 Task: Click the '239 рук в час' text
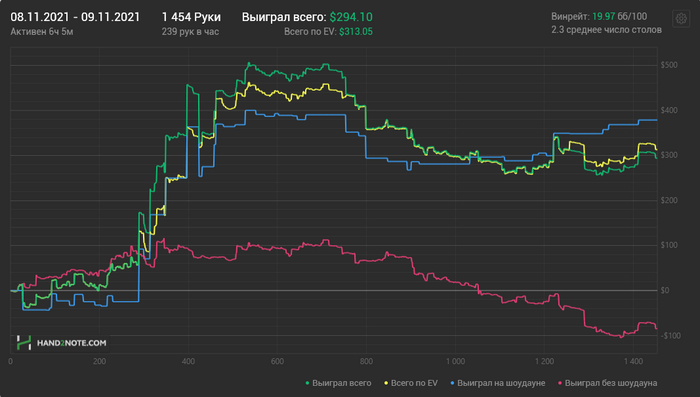pyautogui.click(x=190, y=32)
